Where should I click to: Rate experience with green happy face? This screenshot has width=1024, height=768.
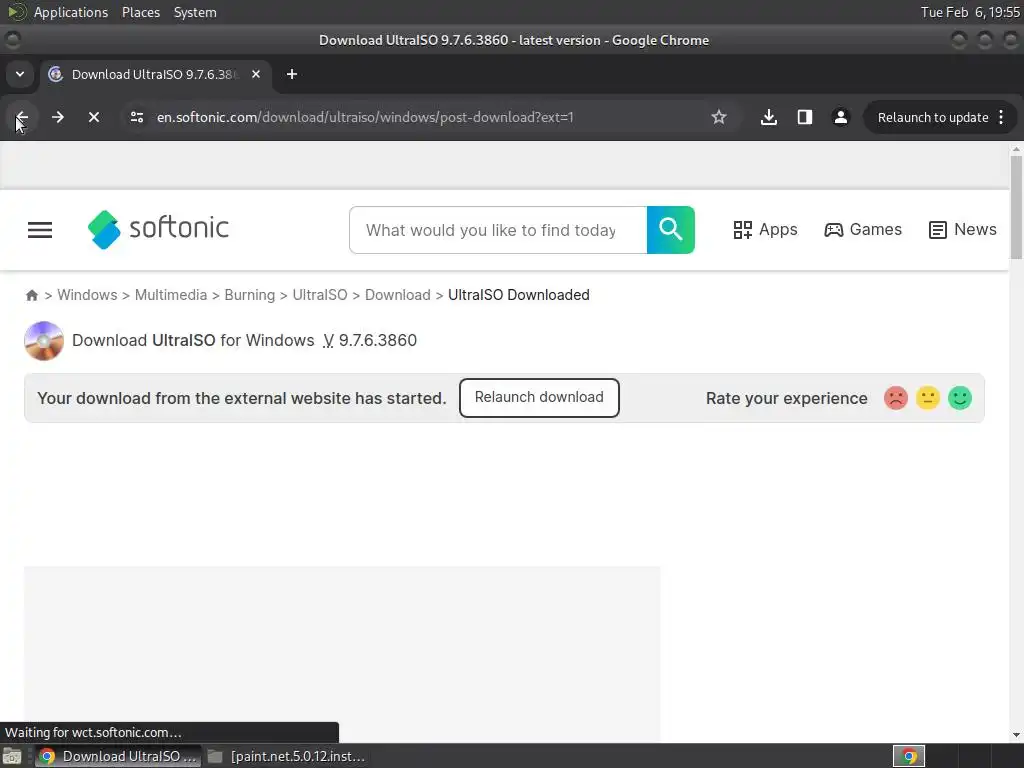960,398
